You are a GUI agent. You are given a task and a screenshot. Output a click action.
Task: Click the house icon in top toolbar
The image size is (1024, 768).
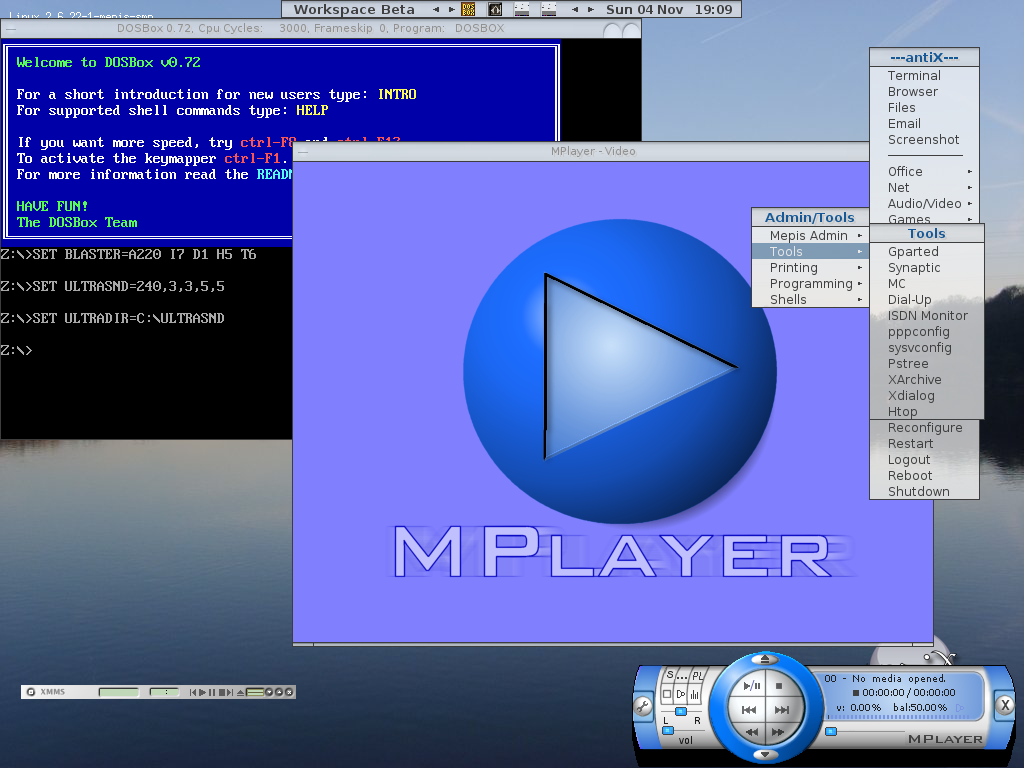coord(495,9)
